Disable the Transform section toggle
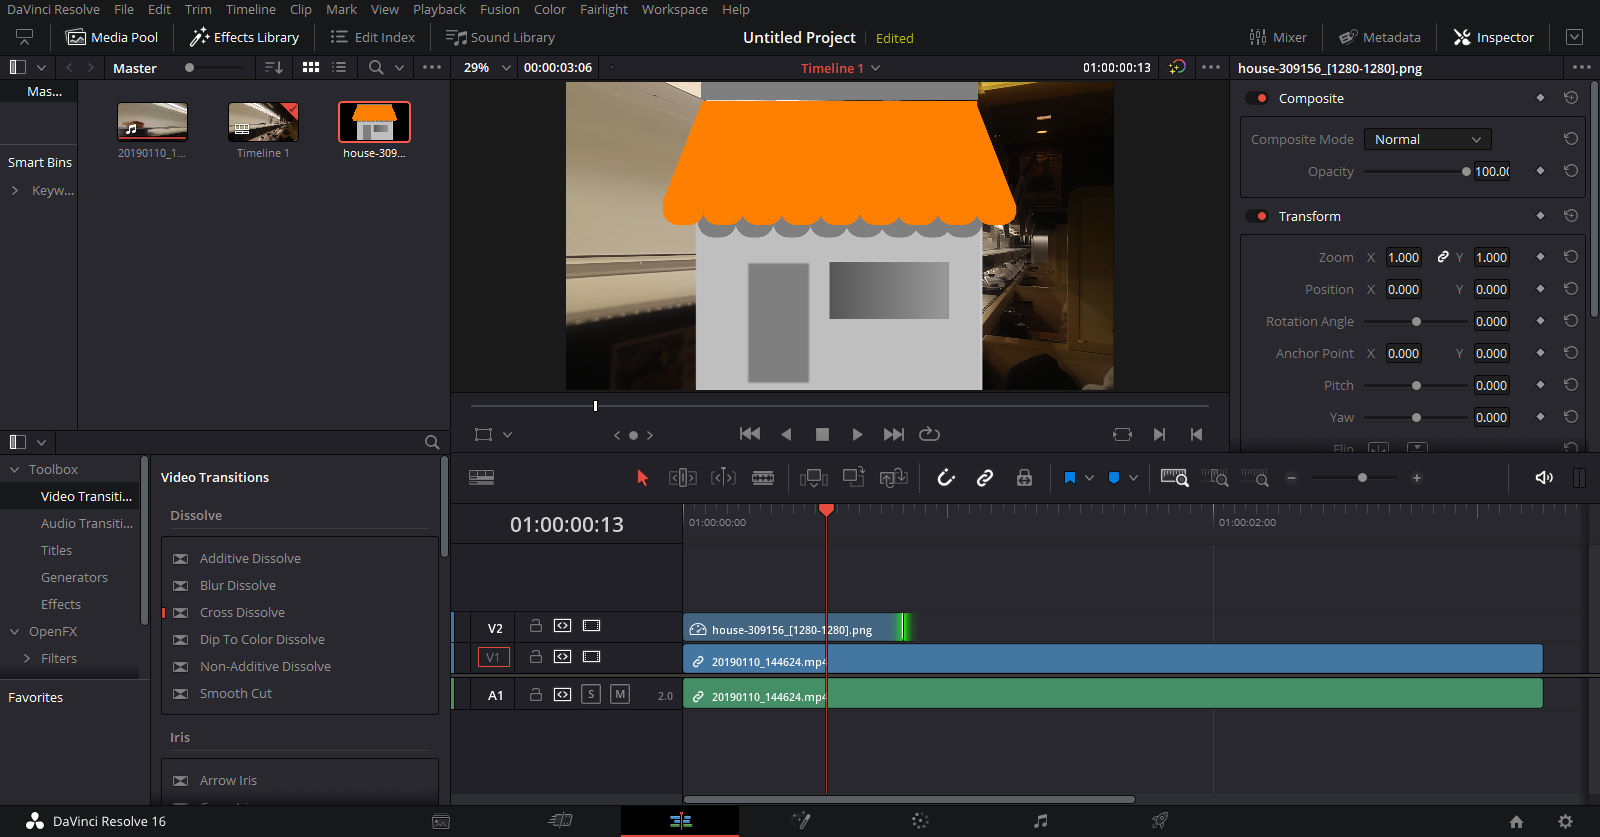 [1257, 216]
